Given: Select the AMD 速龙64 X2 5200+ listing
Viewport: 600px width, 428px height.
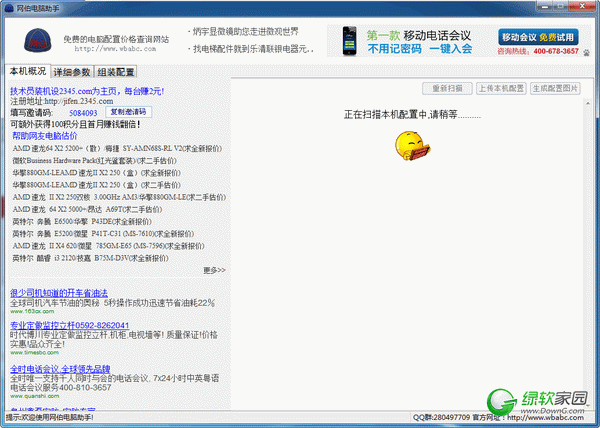Looking at the screenshot, I should tap(117, 148).
